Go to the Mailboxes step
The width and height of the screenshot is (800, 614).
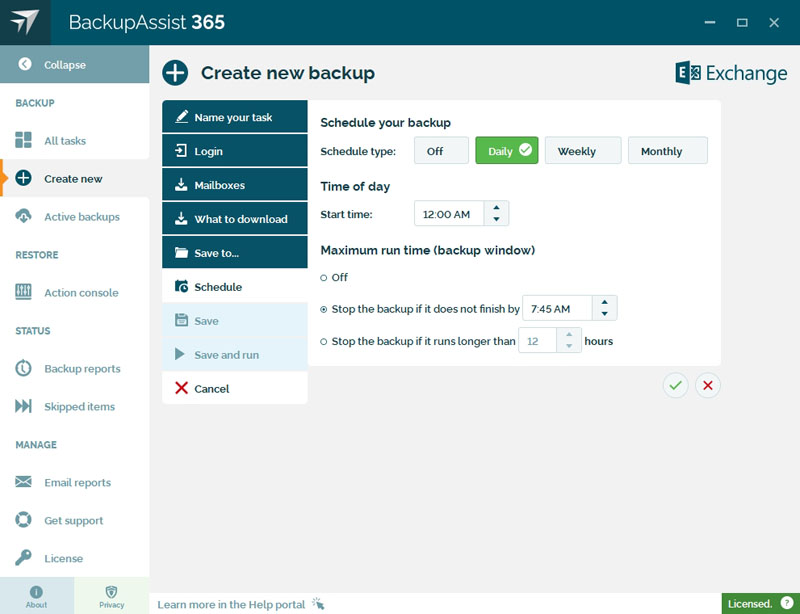[235, 184]
